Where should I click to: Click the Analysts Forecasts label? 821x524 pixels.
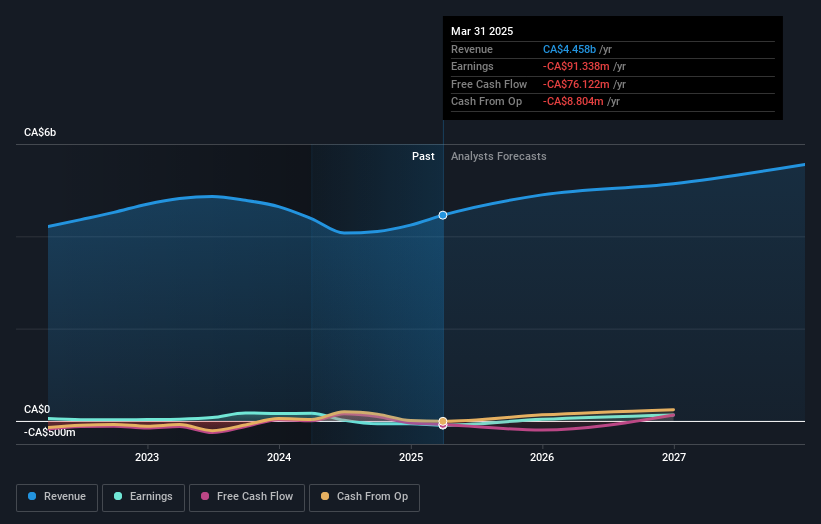point(498,157)
